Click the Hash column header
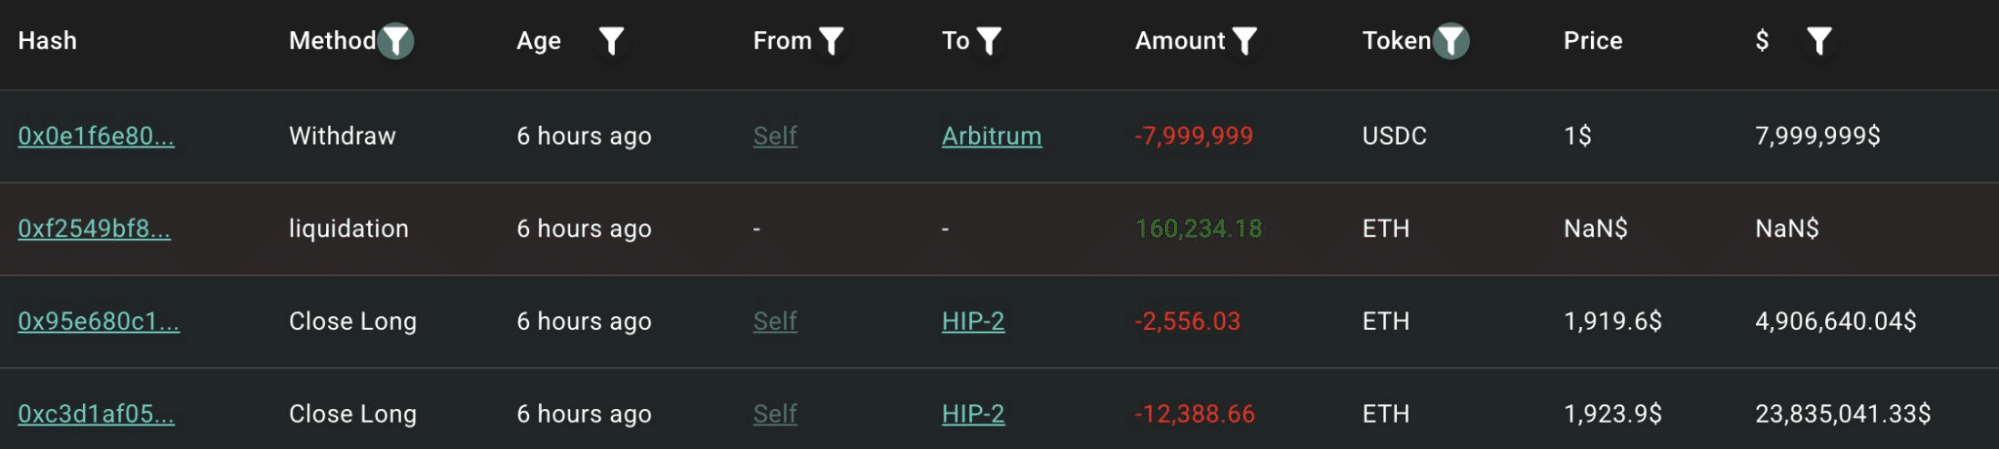 point(47,41)
